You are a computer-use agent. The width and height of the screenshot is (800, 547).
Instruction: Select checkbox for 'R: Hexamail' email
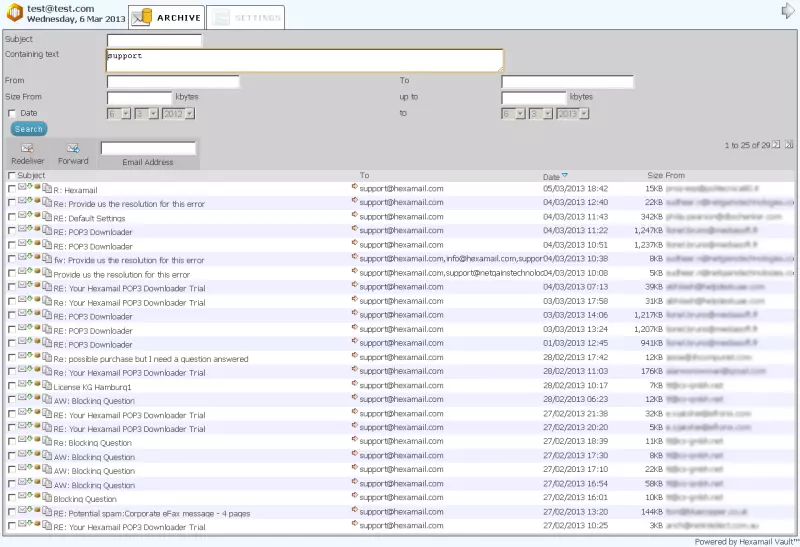[x=12, y=188]
